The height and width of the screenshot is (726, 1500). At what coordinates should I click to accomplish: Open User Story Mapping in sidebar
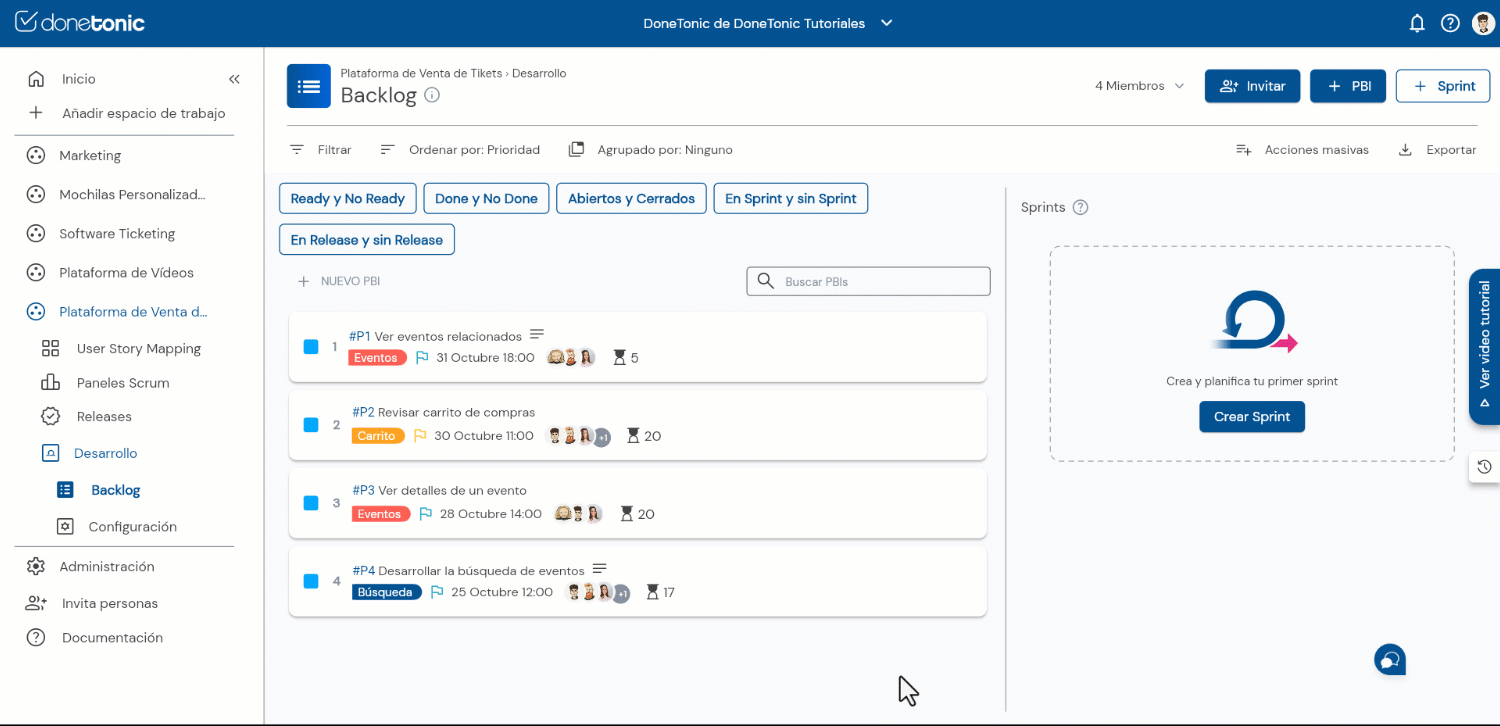click(138, 348)
